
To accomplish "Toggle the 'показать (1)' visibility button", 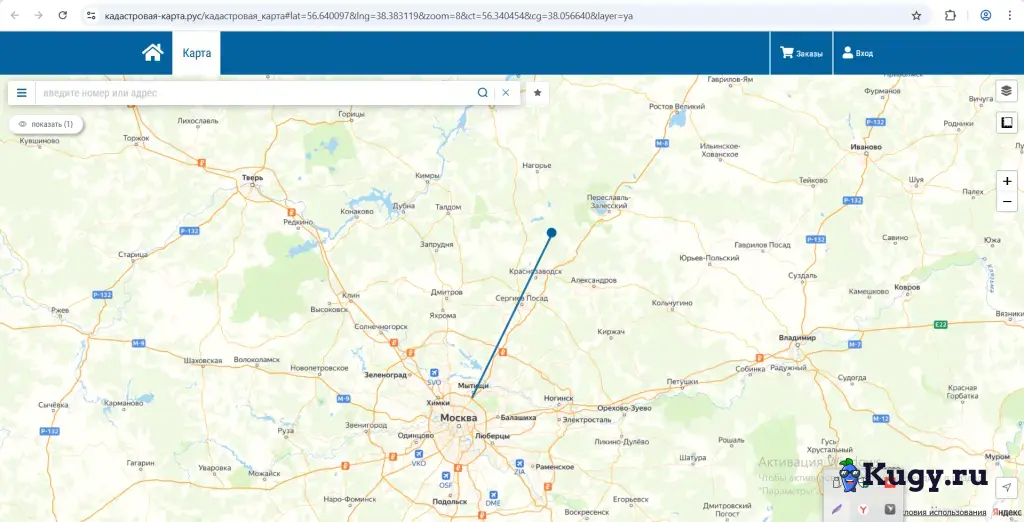I will point(46,124).
